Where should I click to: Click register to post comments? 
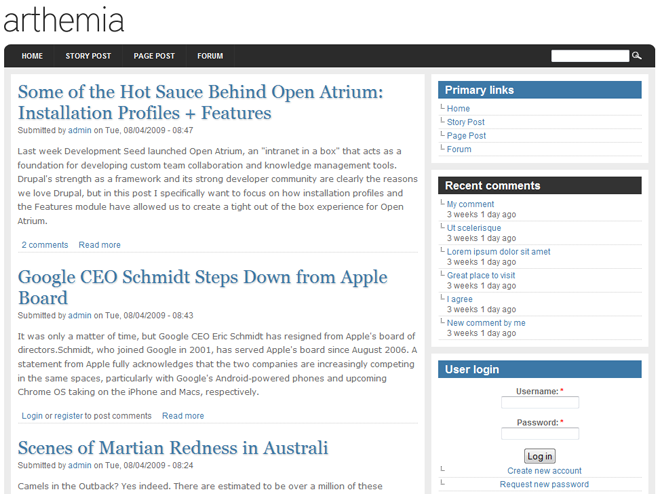pyautogui.click(x=68, y=416)
